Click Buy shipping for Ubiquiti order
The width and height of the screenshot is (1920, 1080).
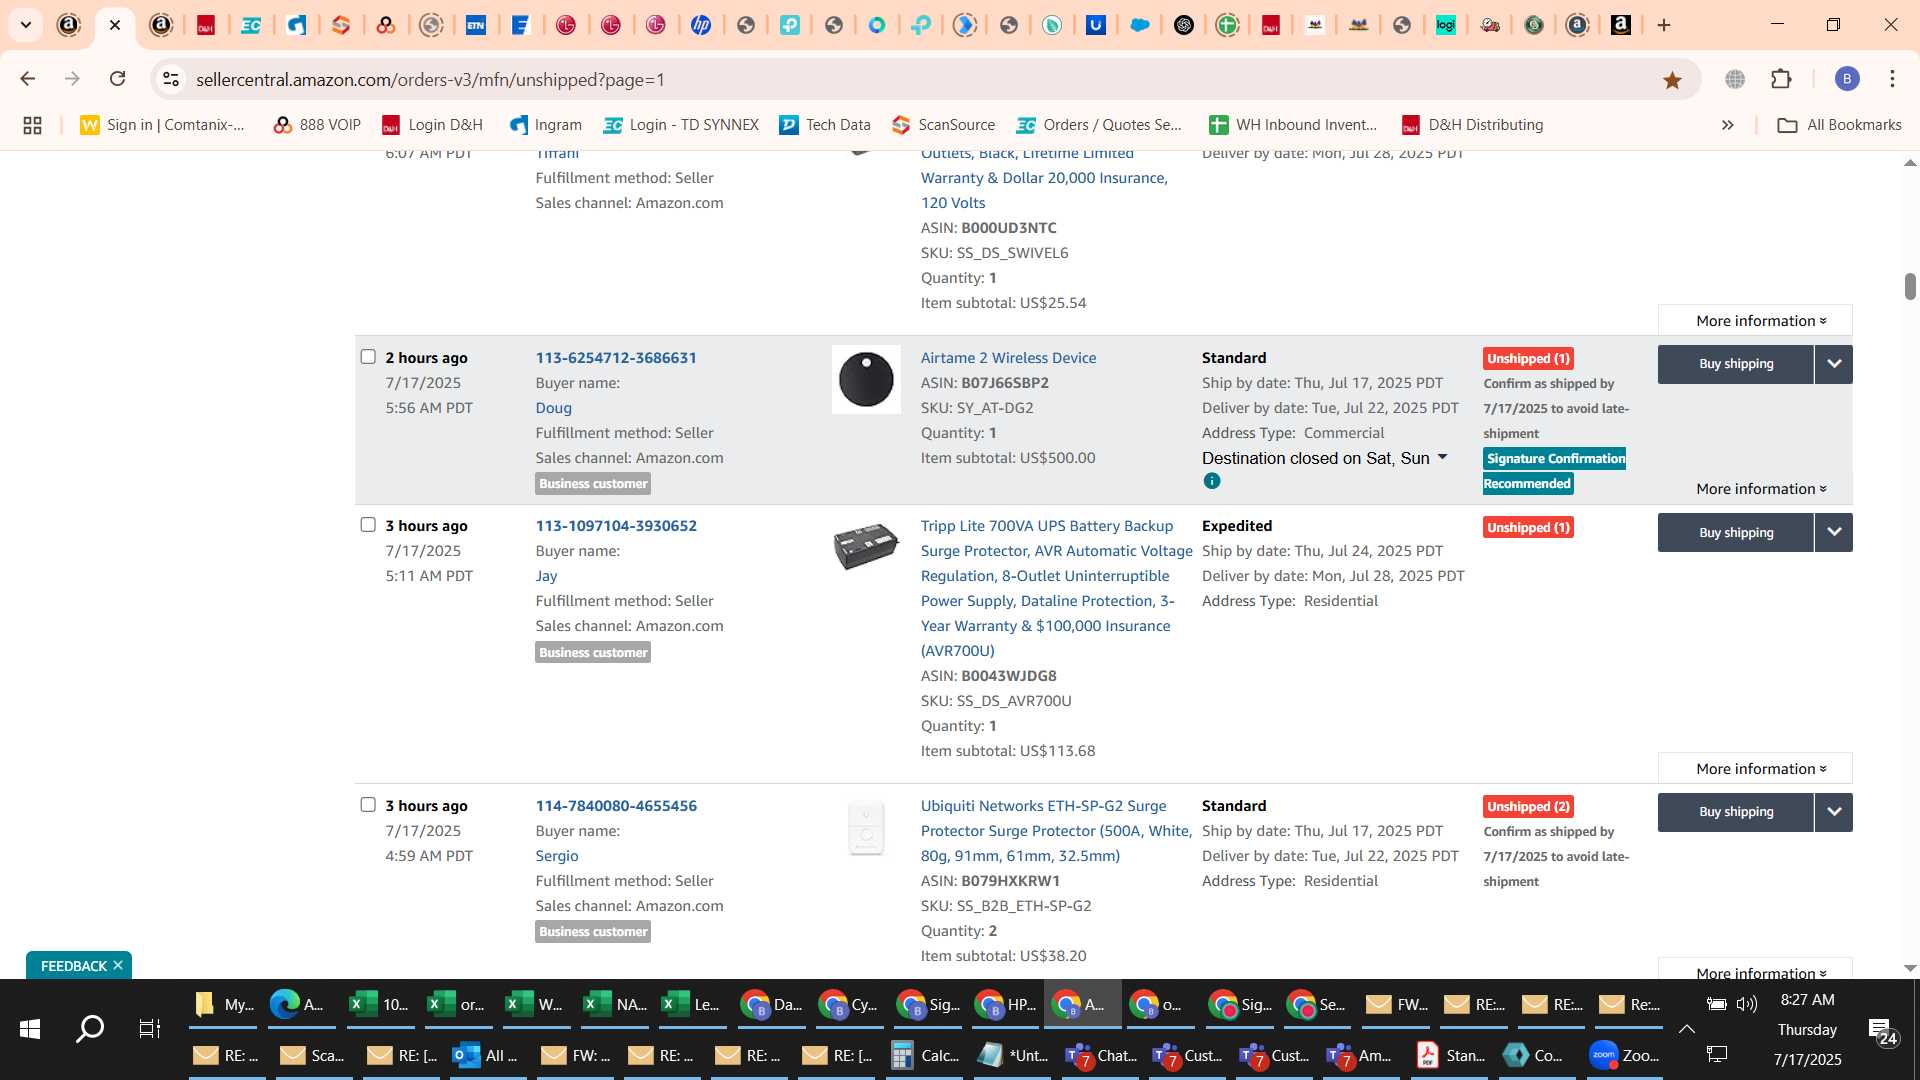coord(1736,812)
